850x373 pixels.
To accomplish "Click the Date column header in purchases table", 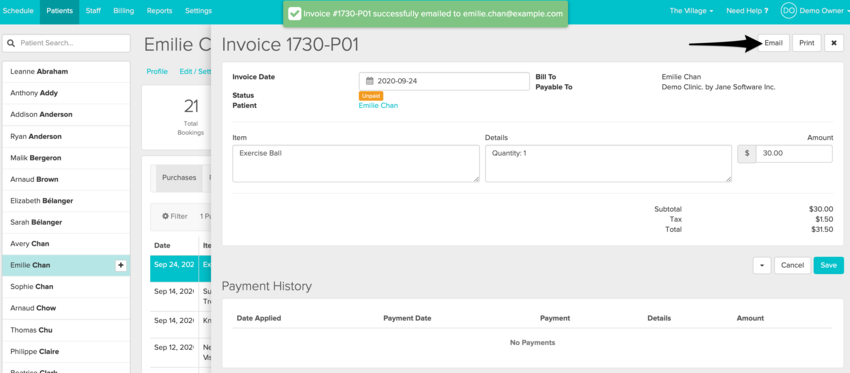I will coord(162,246).
